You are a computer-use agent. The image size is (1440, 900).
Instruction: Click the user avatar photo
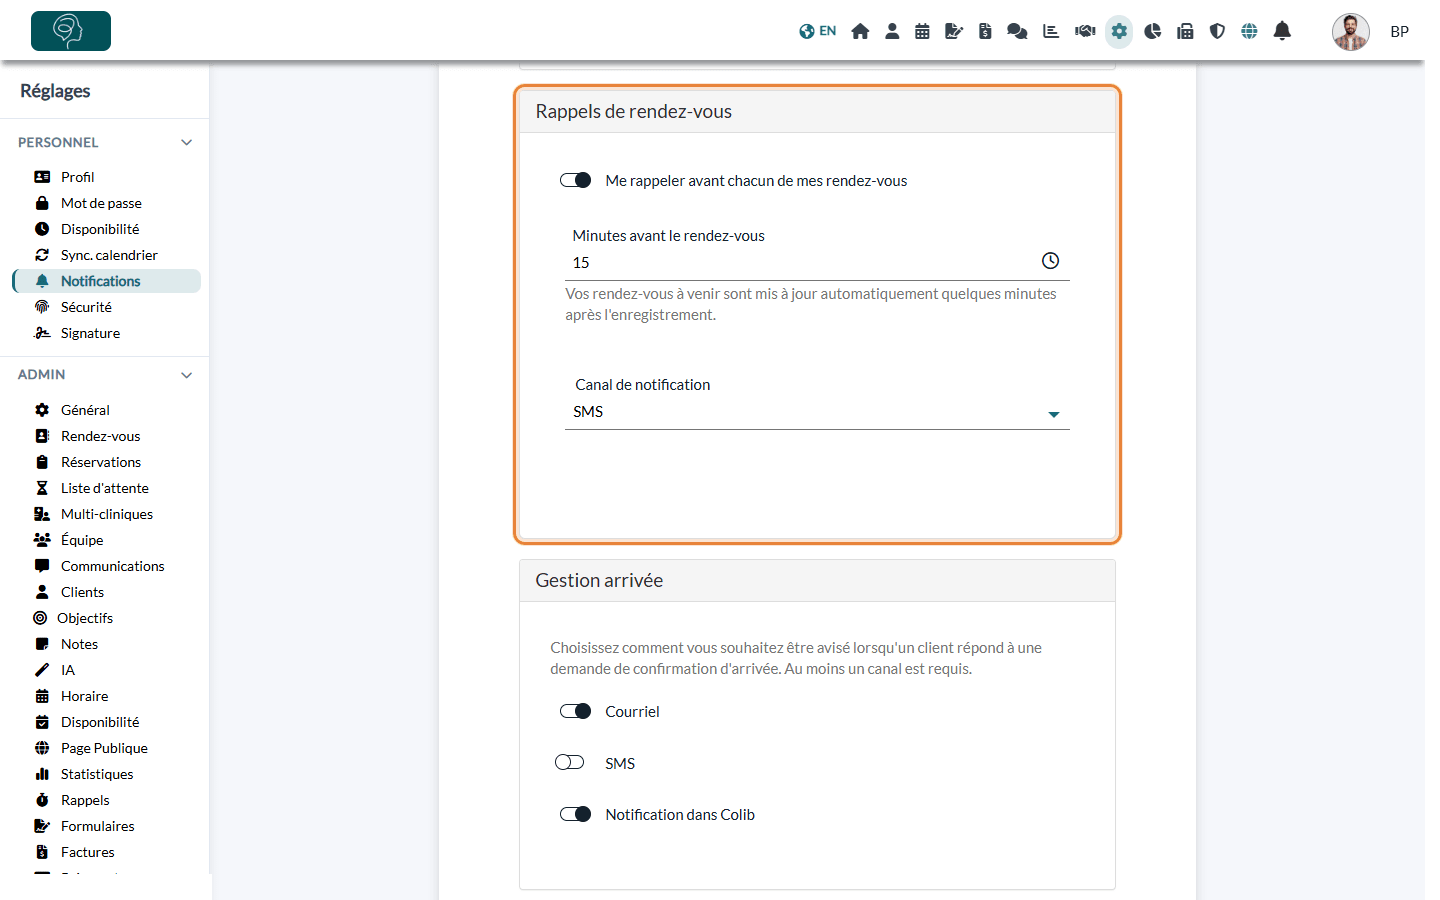[x=1351, y=32]
